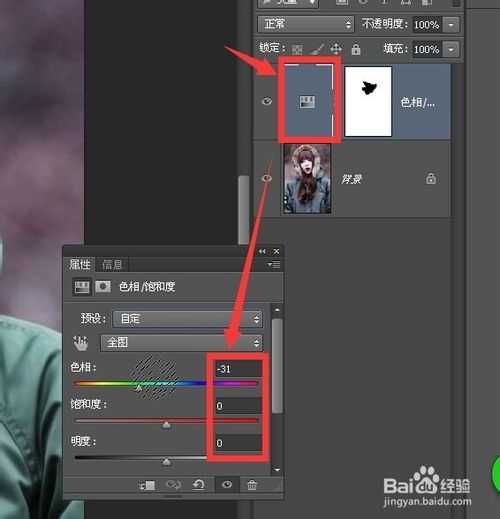Screen dimensions: 500x519
Task: Close the properties panel
Action: point(276,251)
